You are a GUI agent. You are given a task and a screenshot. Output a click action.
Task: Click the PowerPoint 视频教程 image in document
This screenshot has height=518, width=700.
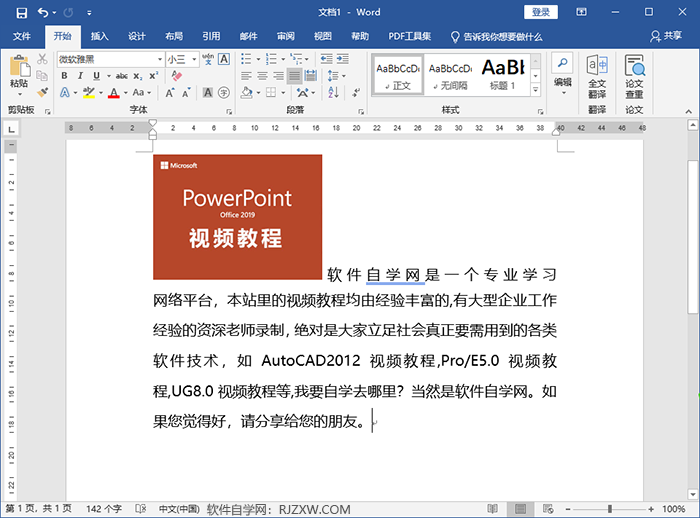click(x=237, y=216)
